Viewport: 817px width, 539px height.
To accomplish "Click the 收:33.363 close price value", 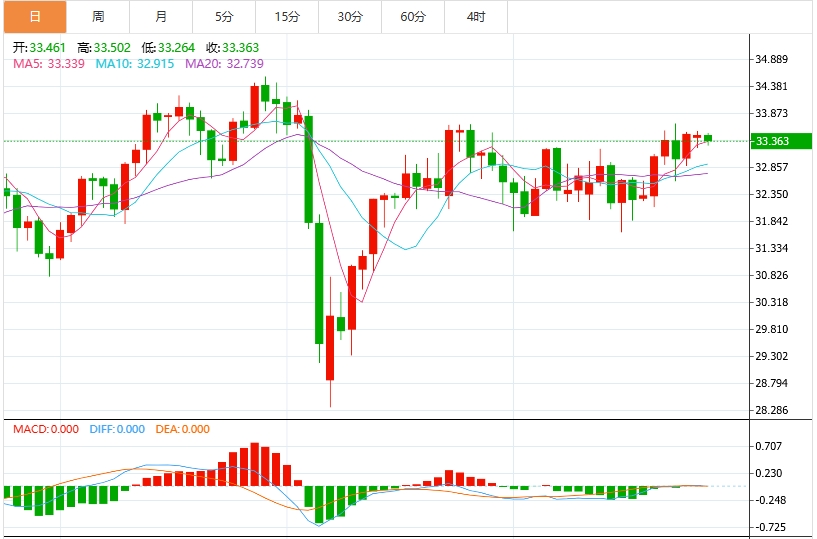I will (x=232, y=48).
